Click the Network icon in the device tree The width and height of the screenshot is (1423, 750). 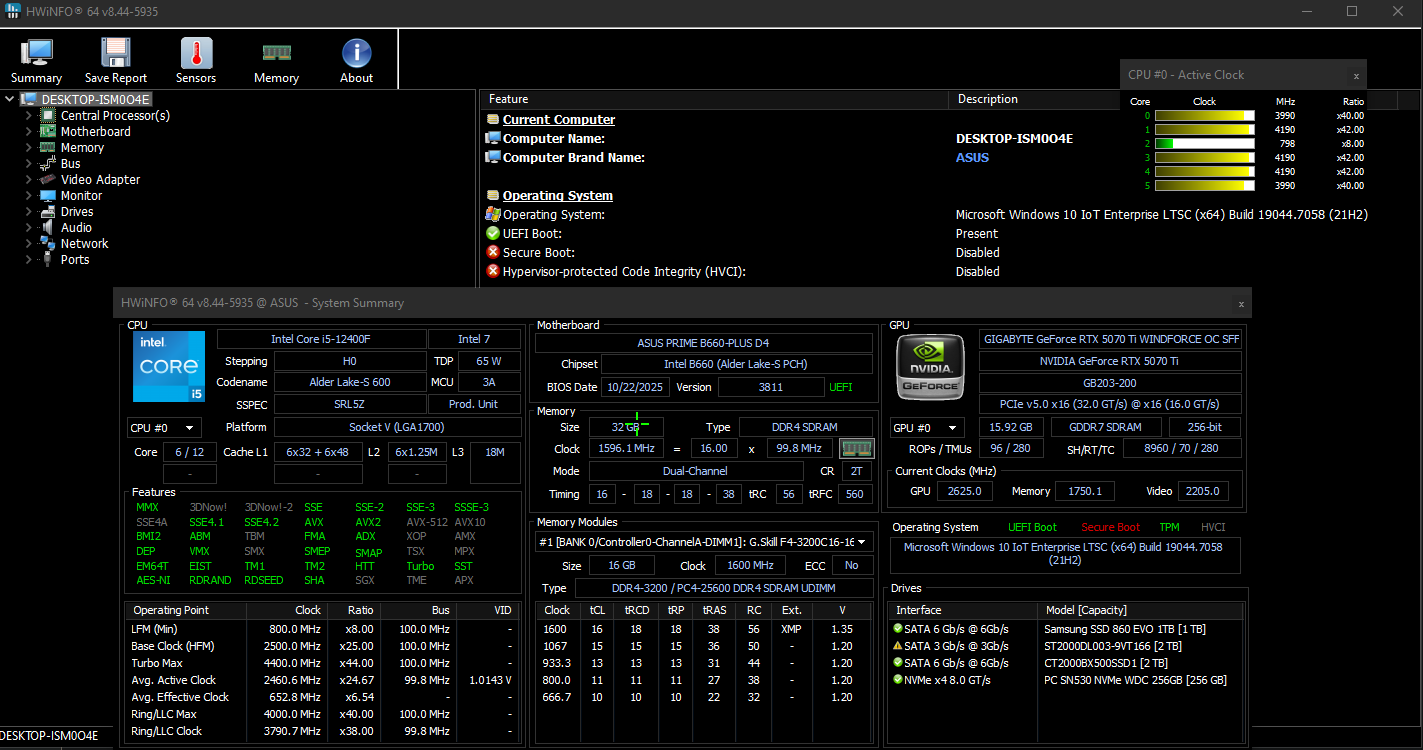click(47, 244)
